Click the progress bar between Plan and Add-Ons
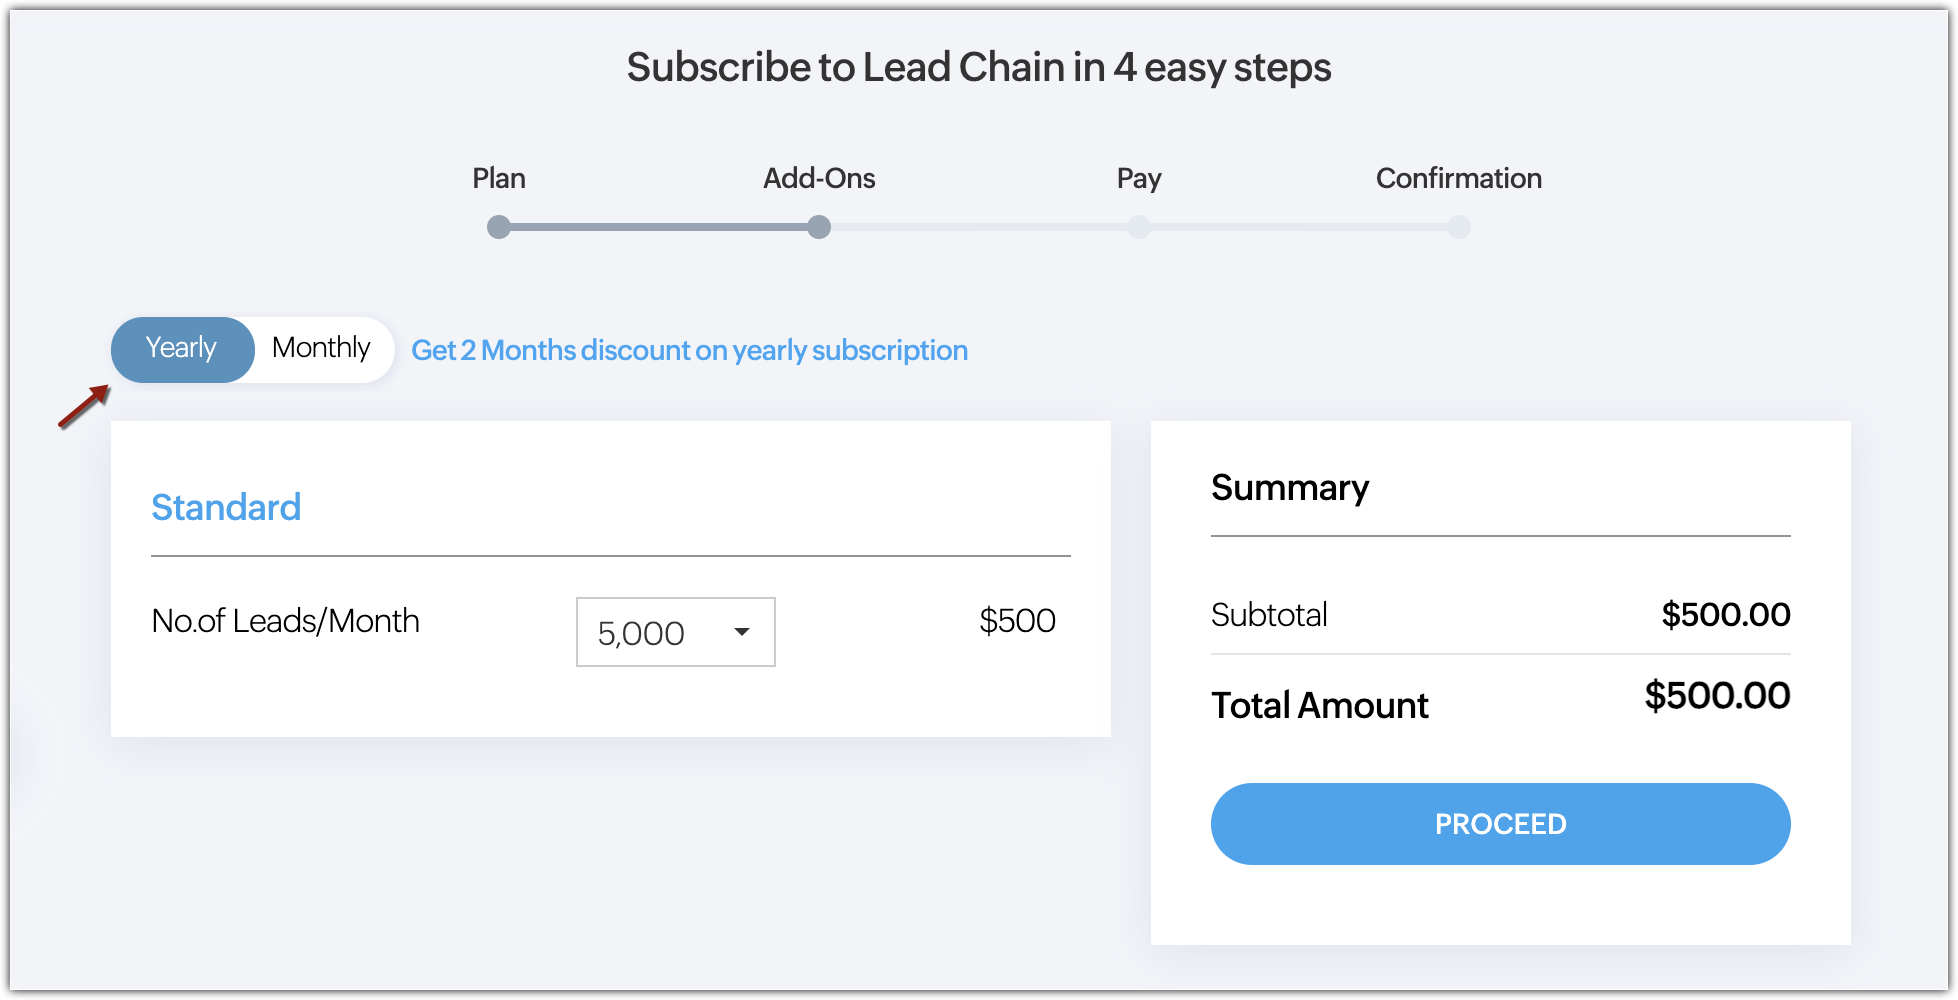 tap(658, 227)
